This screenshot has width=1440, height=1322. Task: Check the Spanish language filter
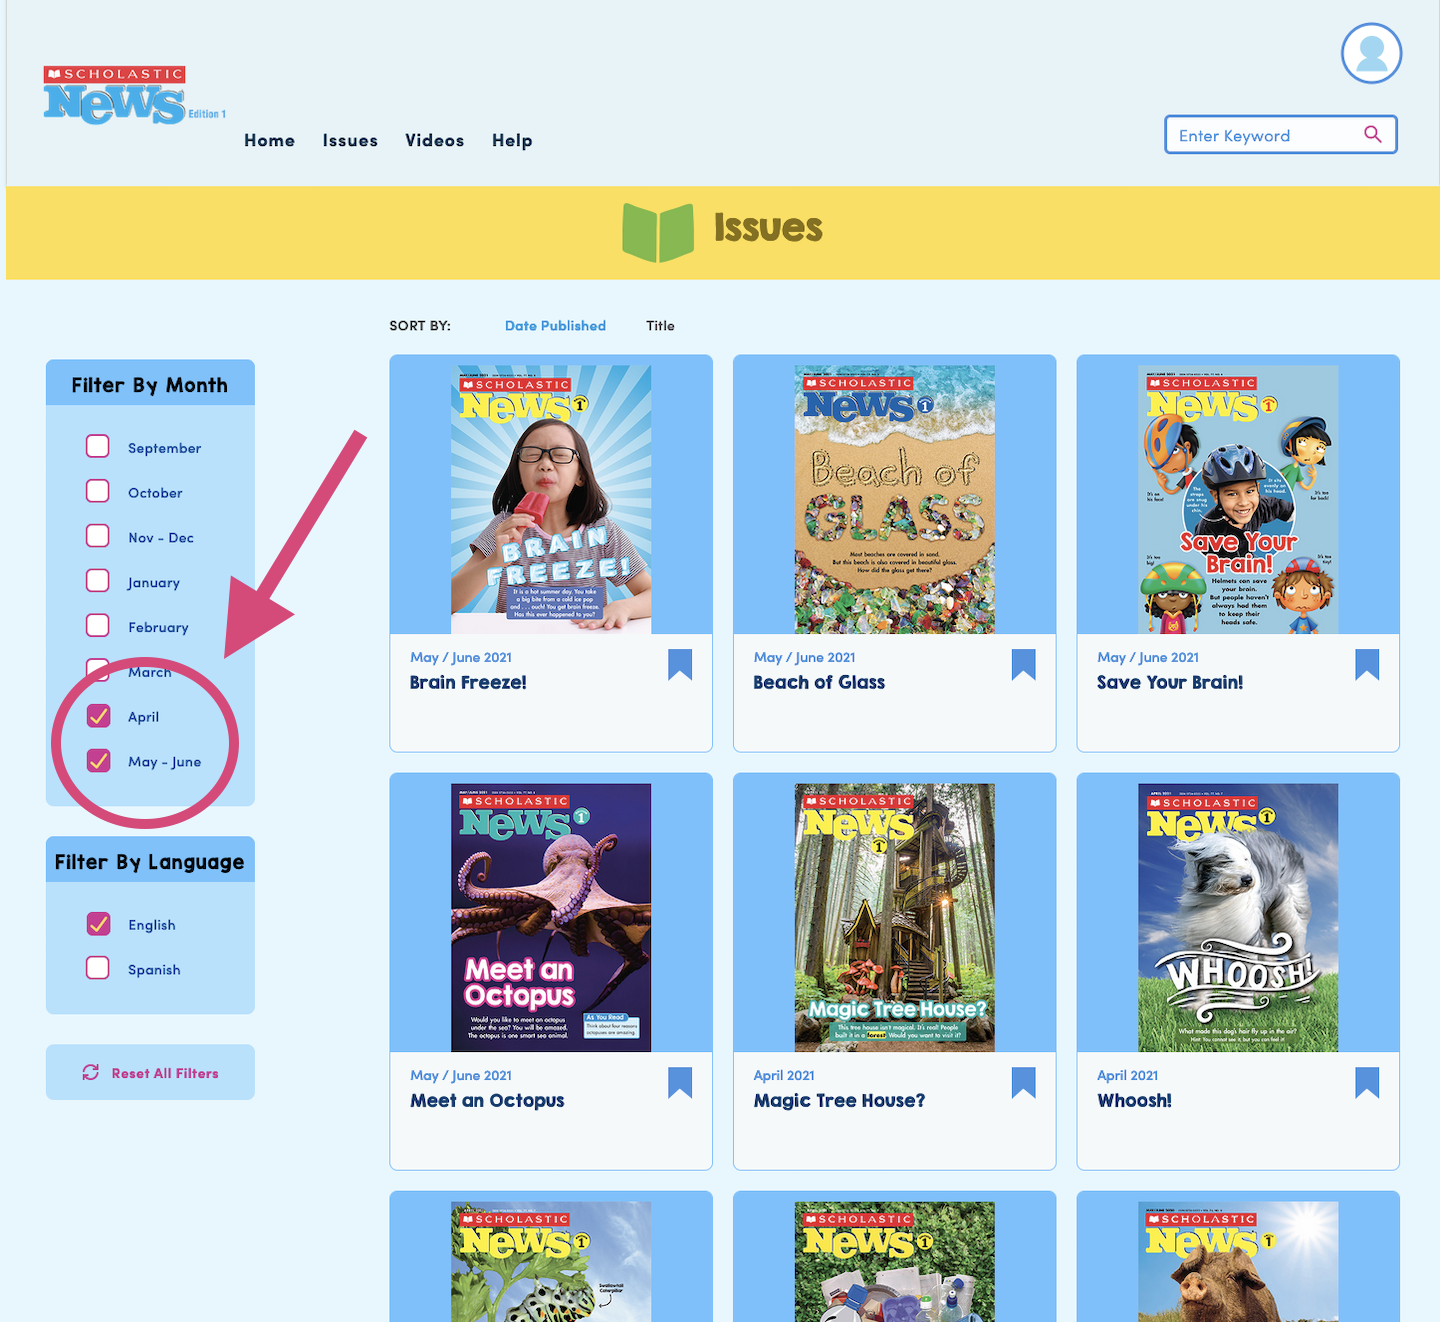(98, 968)
